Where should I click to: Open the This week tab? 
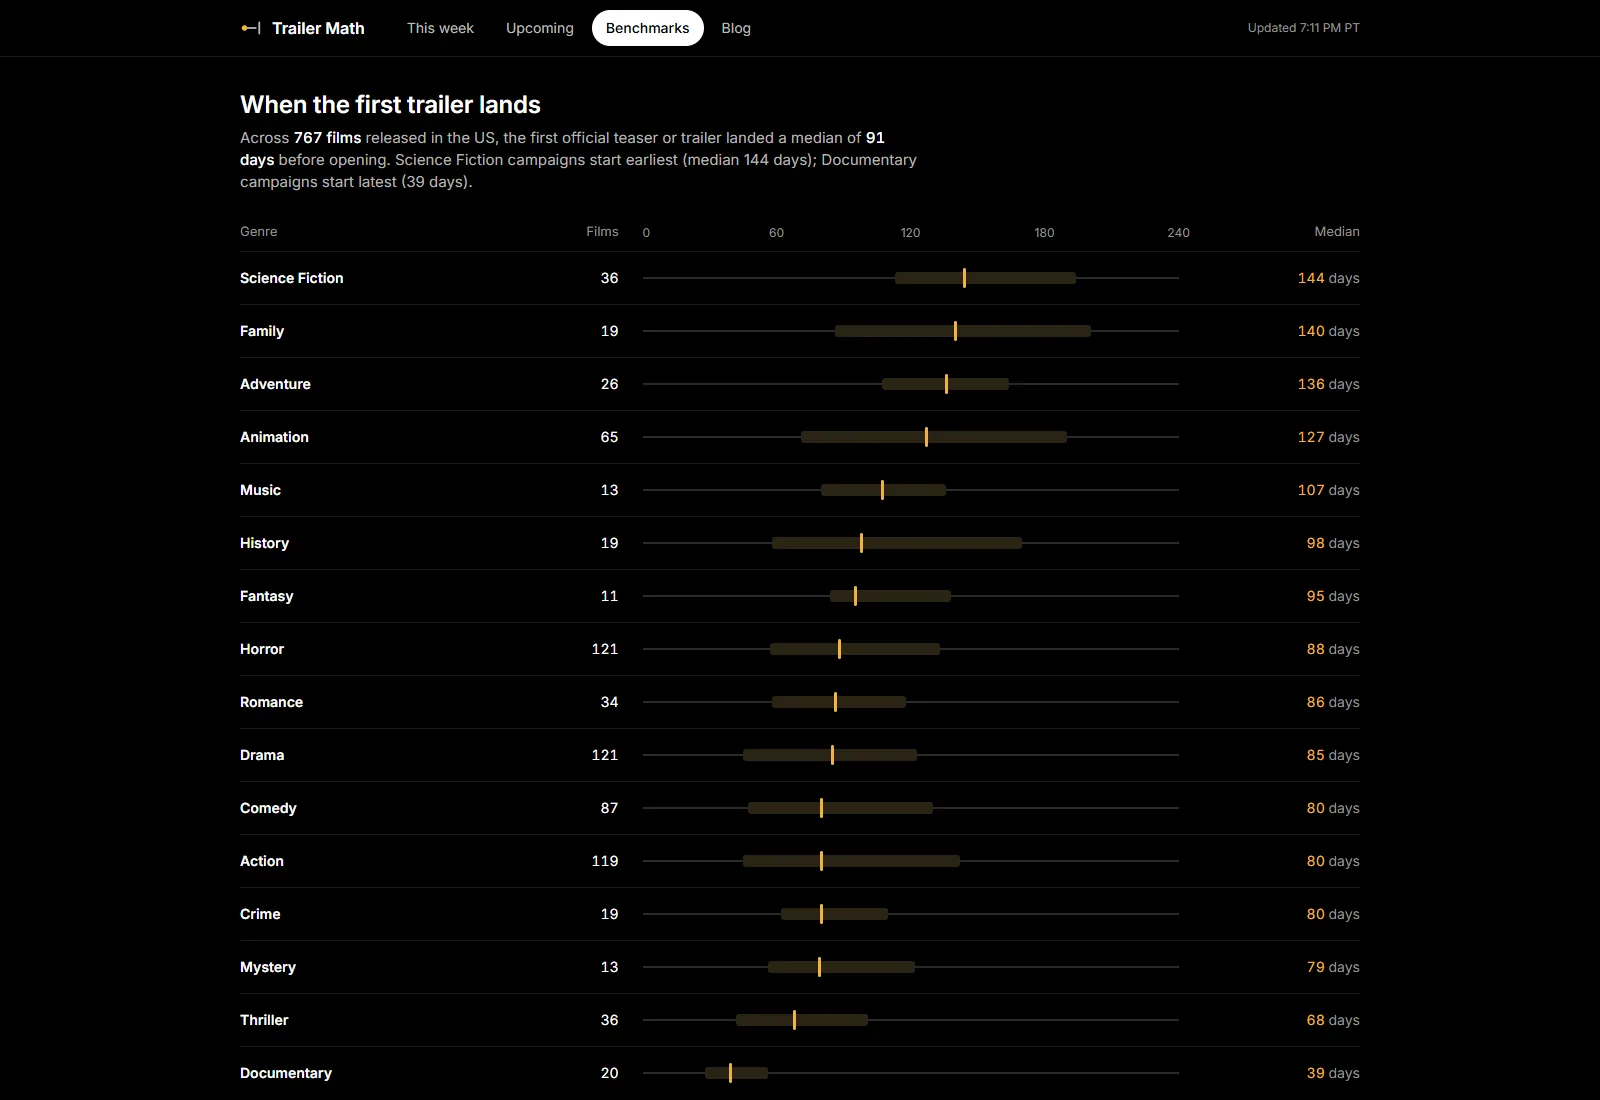[440, 28]
